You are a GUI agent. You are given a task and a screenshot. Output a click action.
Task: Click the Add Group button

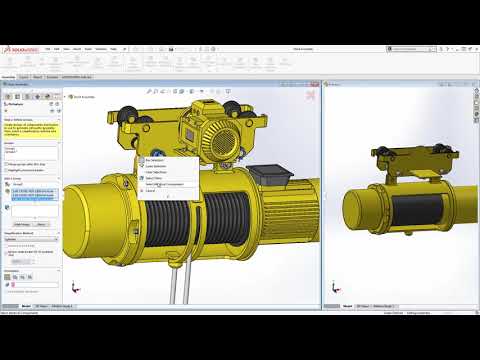coord(22,224)
